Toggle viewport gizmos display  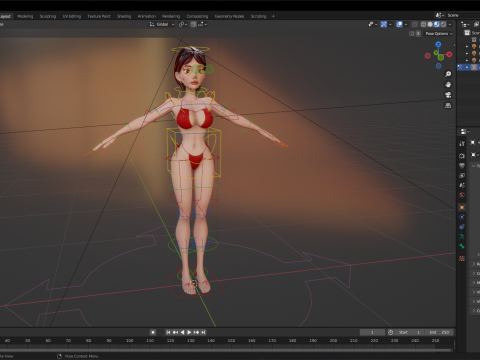384,24
